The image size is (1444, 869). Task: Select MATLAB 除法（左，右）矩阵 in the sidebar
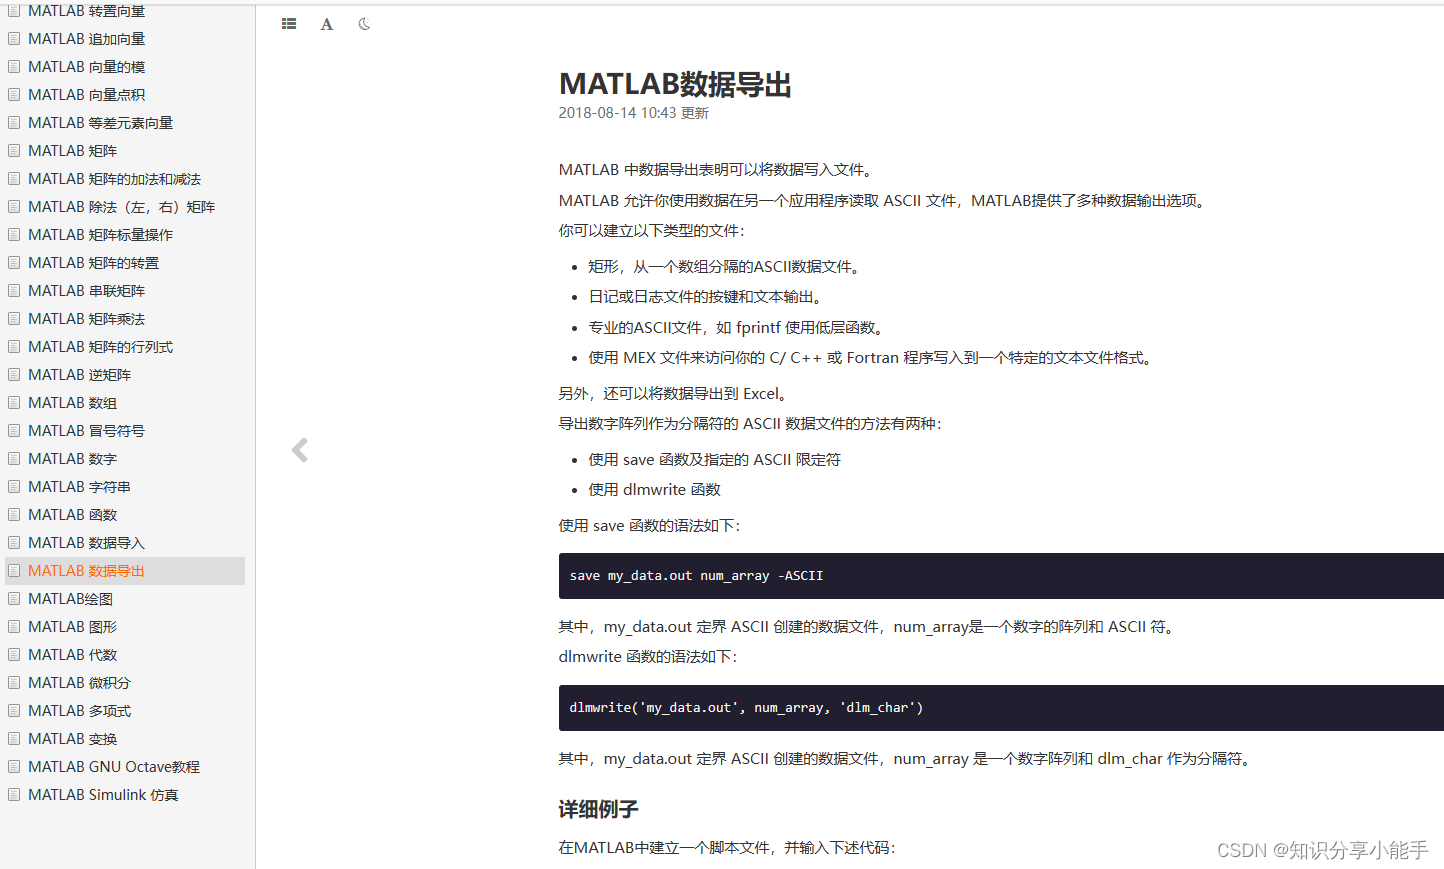coord(121,207)
